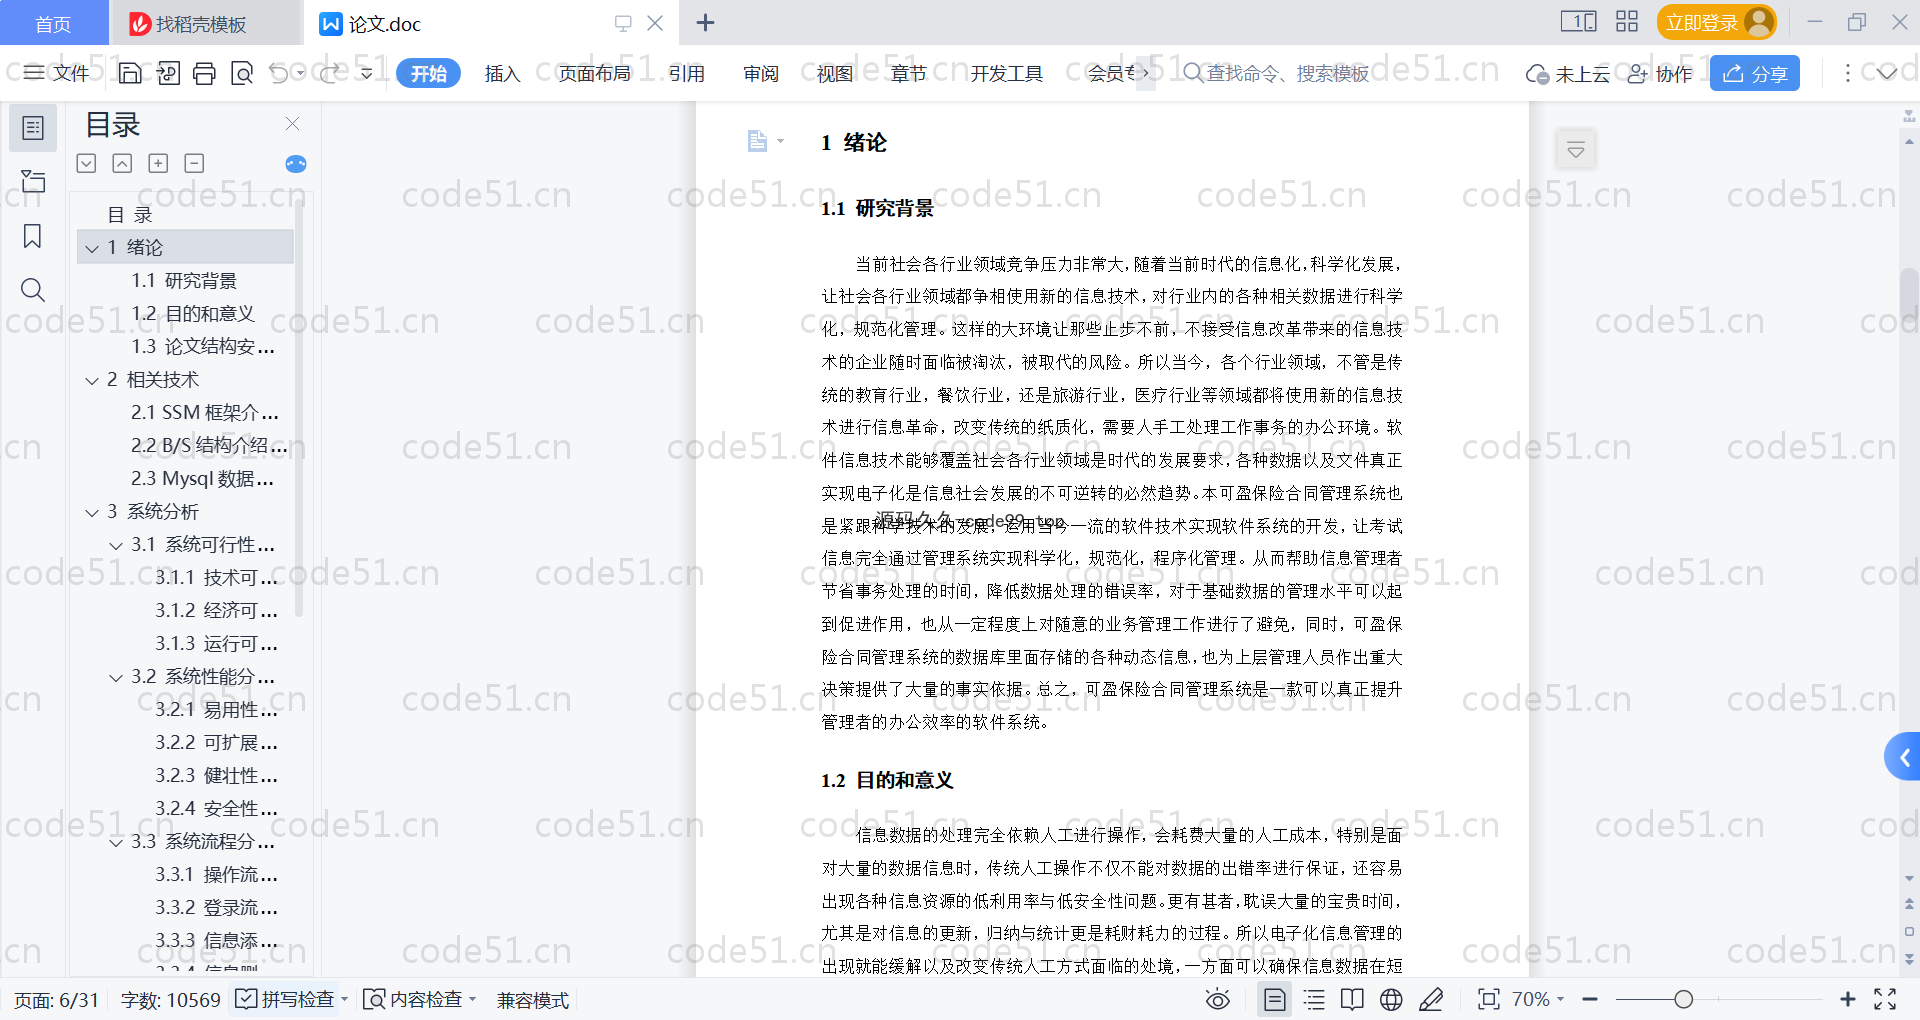The width and height of the screenshot is (1920, 1020).
Task: Open the bookmark sidebar icon
Action: click(33, 236)
